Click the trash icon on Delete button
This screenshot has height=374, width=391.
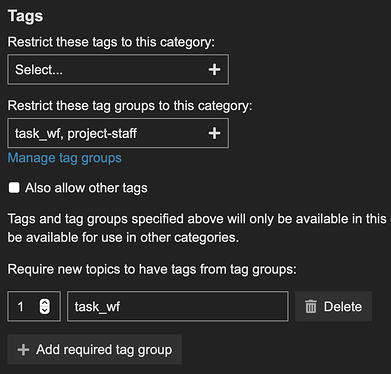click(311, 307)
